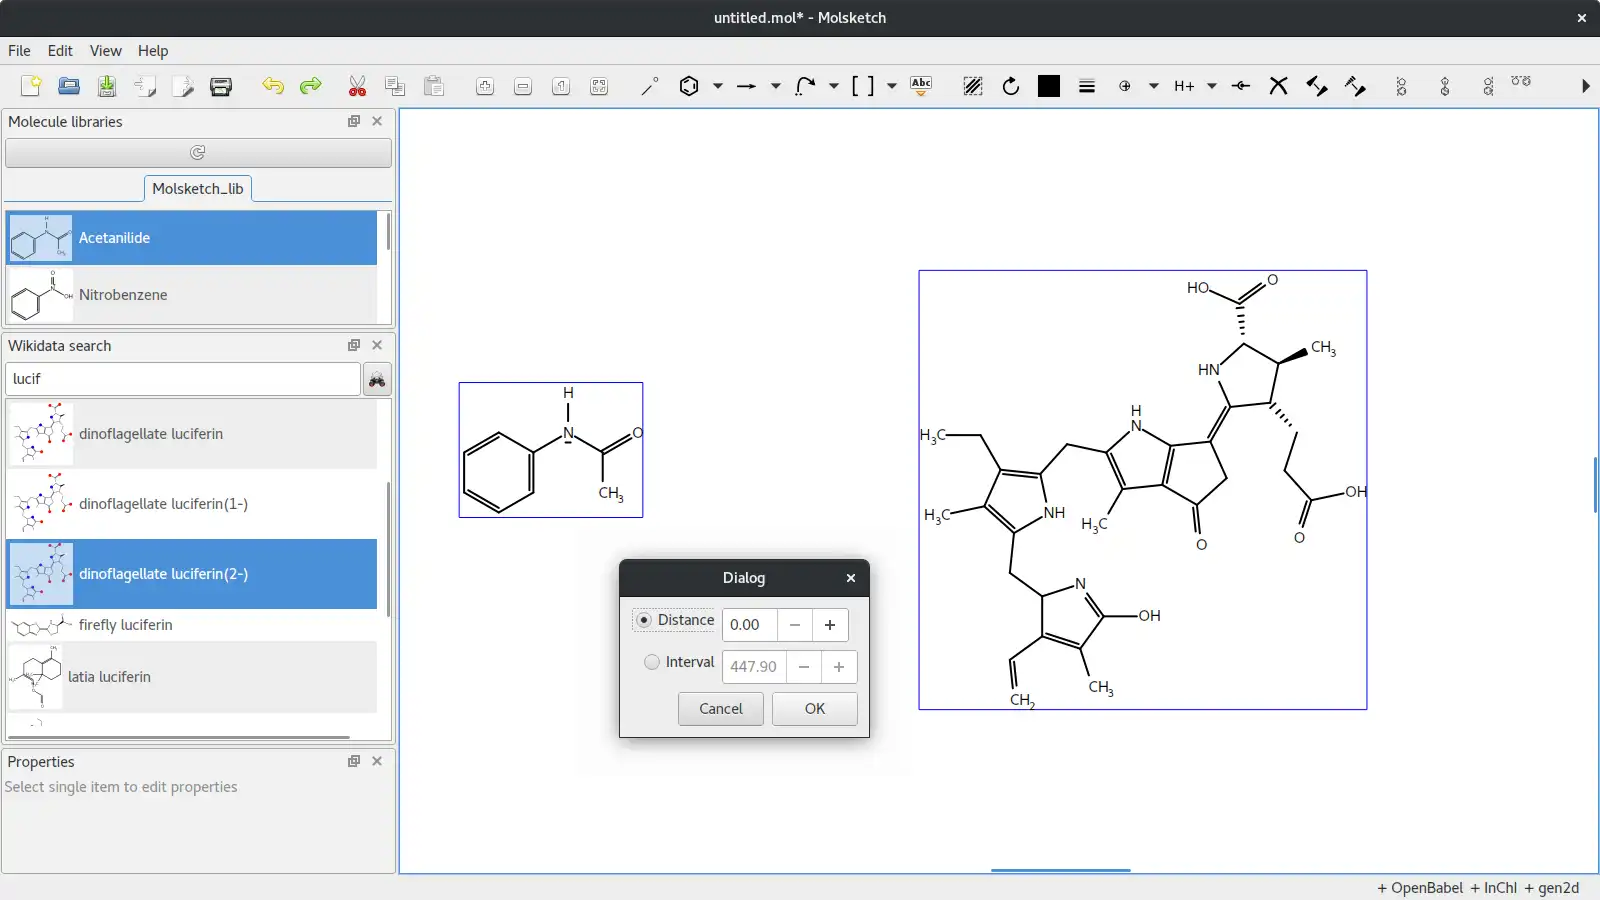The image size is (1600, 900).
Task: Click the black color swatch
Action: 1049,87
